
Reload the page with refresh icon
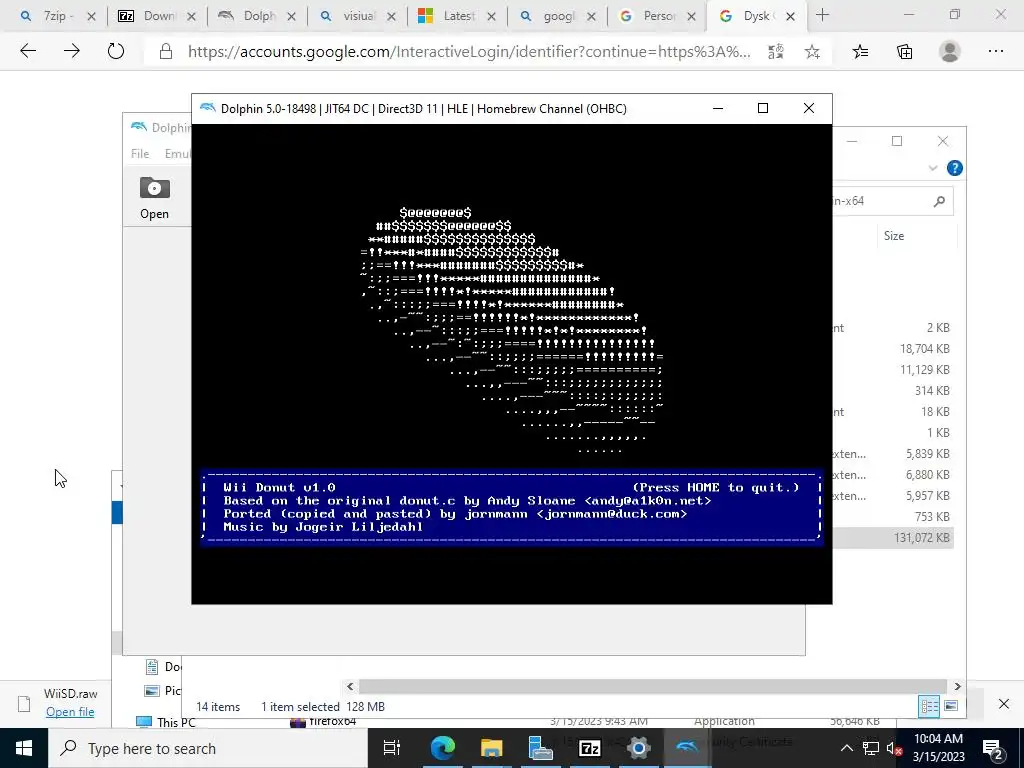pos(116,51)
